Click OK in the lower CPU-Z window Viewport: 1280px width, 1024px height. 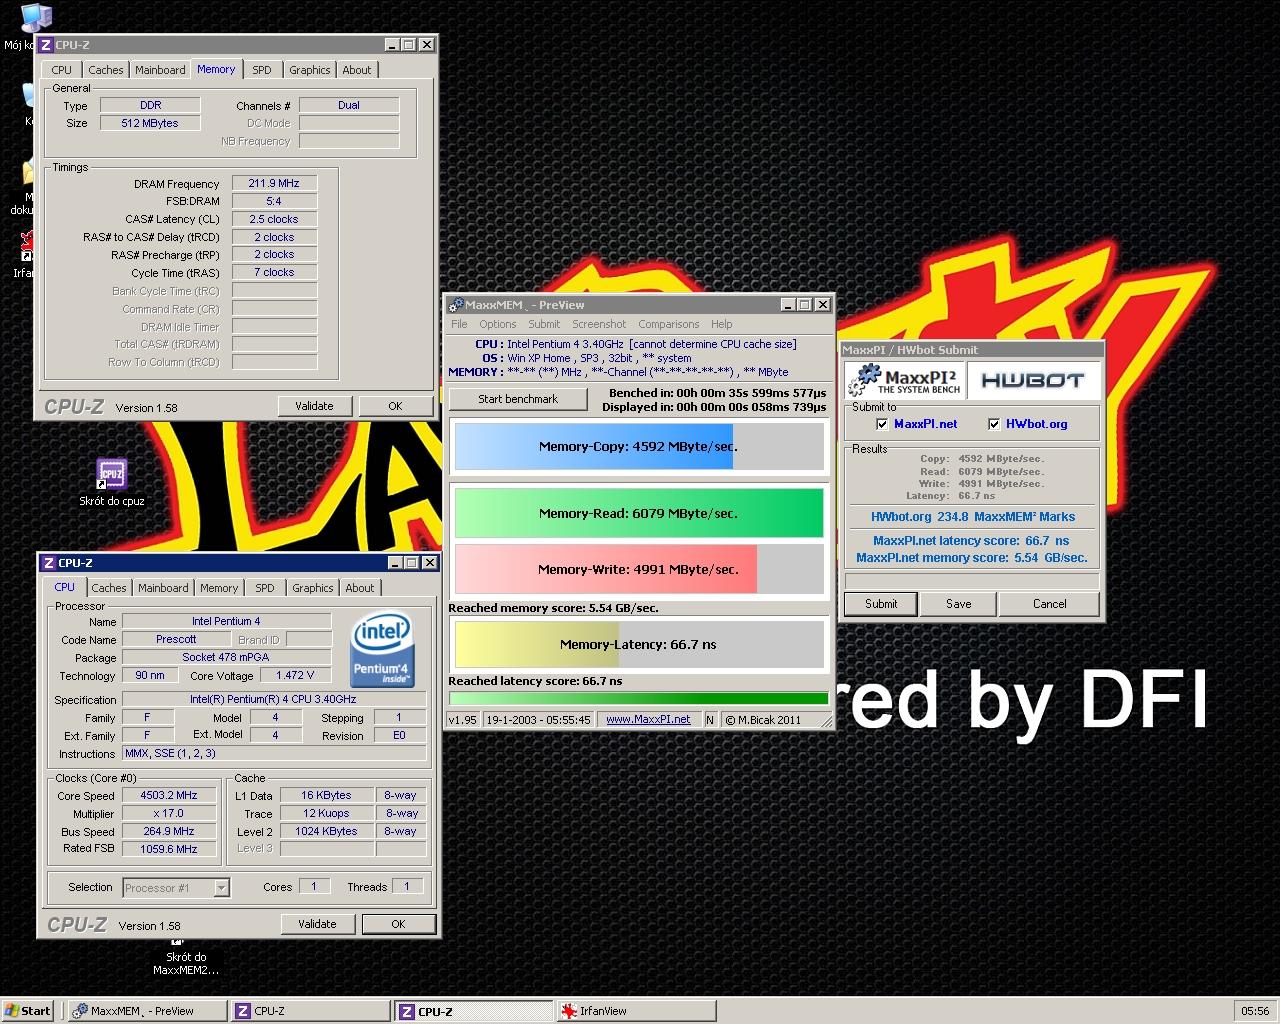tap(398, 924)
